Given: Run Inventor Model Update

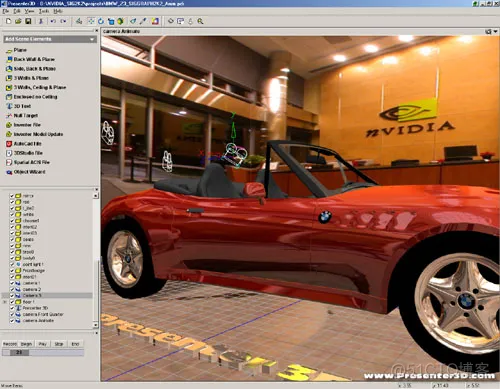Looking at the screenshot, I should pyautogui.click(x=35, y=134).
